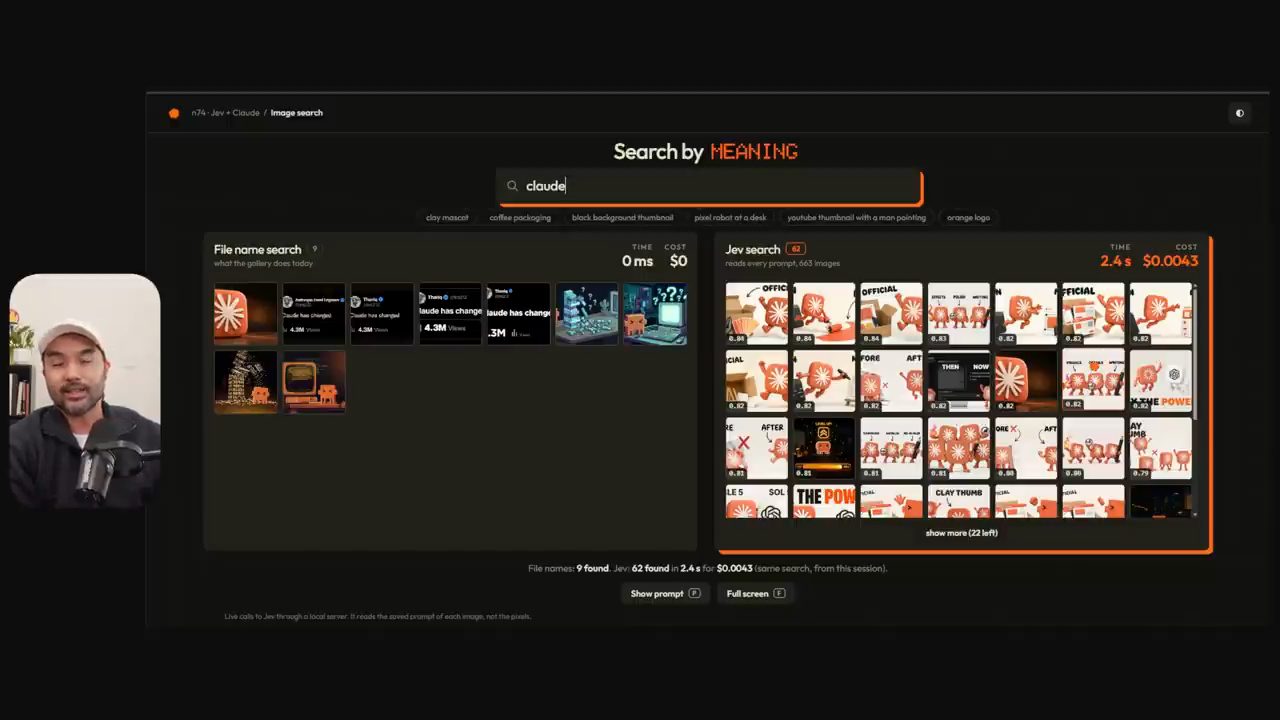This screenshot has height=720, width=1280.
Task: Click the 'Jev search' panel heading
Action: [753, 250]
